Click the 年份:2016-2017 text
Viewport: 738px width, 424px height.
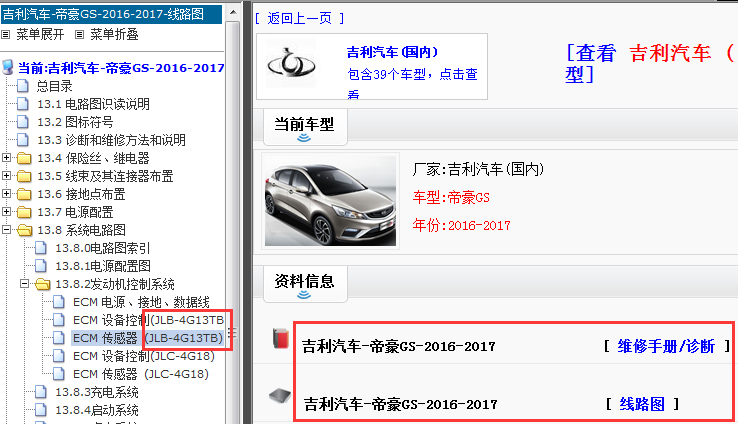461,225
